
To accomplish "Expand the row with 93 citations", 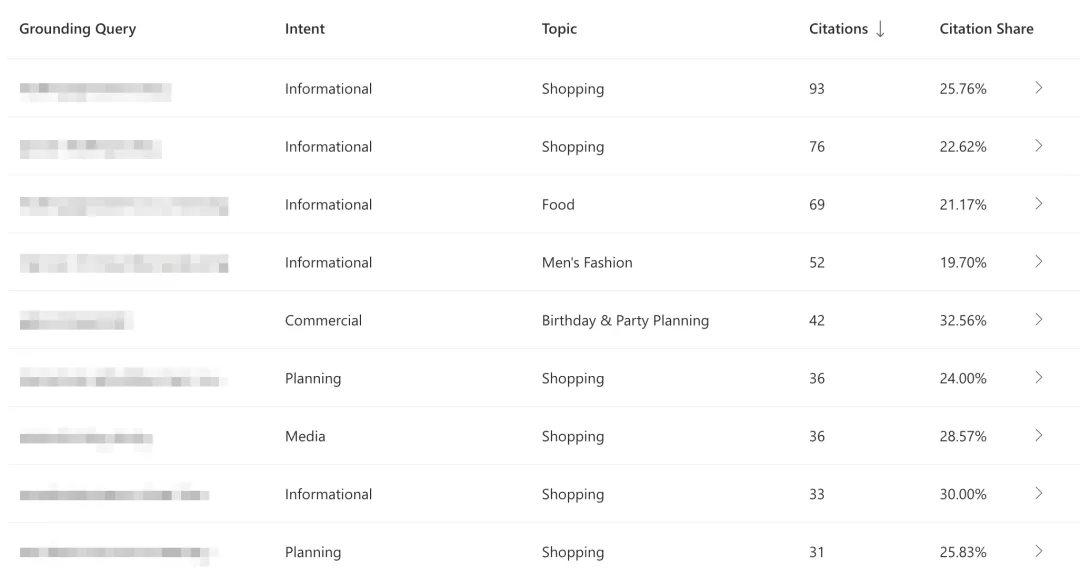I will coord(1039,88).
